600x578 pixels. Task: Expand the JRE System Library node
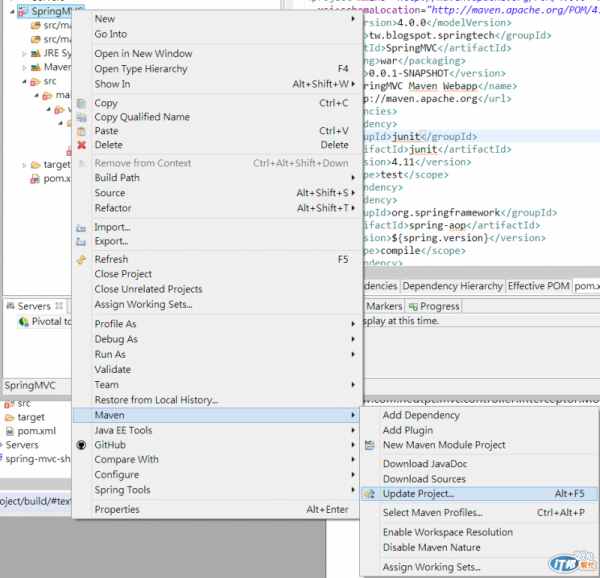[x=24, y=54]
